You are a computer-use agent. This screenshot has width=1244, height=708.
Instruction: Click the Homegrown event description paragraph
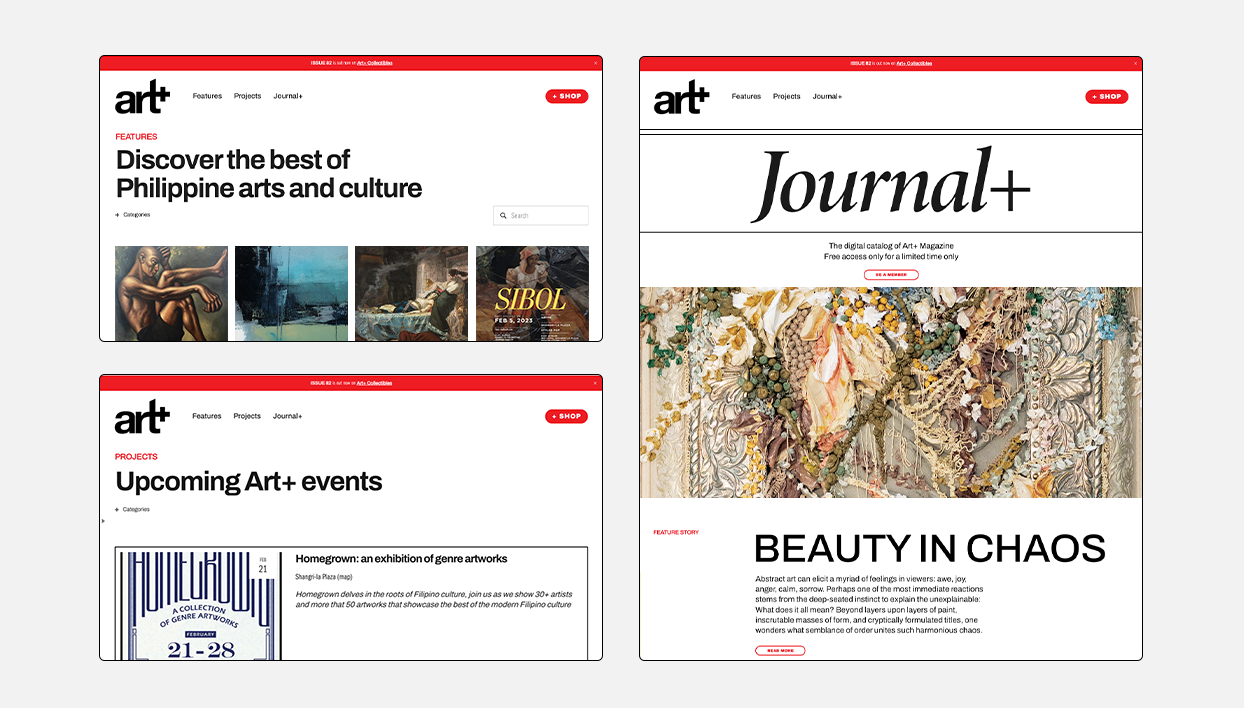click(433, 599)
